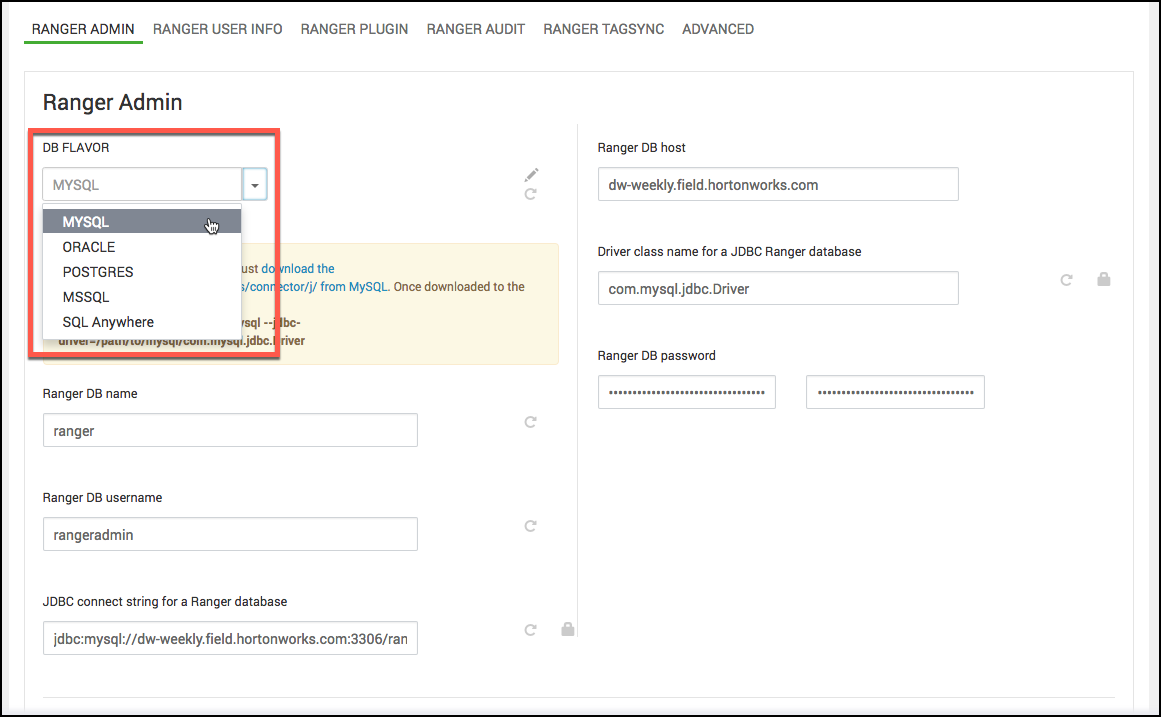Toggle the DB Flavor dropdown arrow
The image size is (1161, 717).
(x=255, y=185)
